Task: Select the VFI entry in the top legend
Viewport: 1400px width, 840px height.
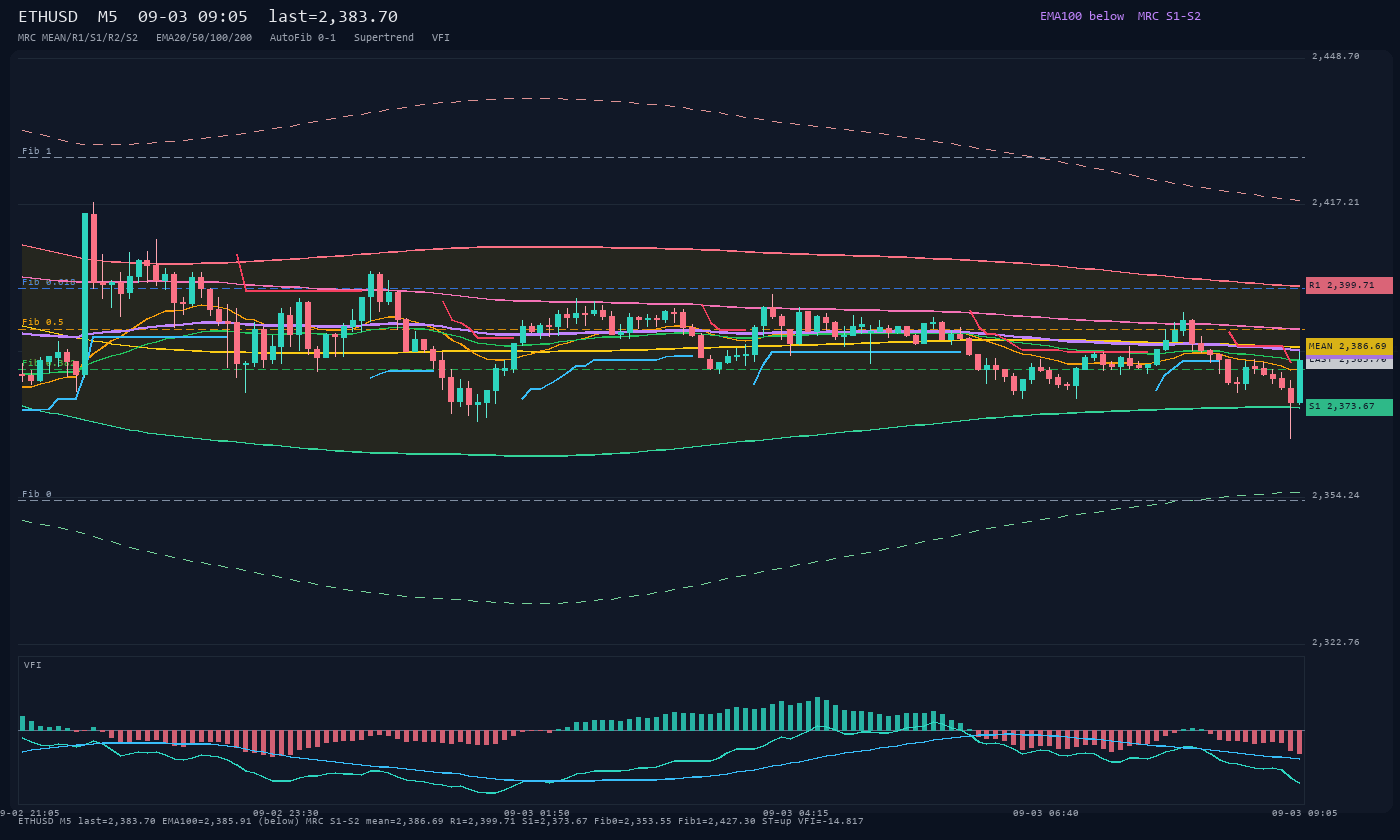Action: pos(441,38)
